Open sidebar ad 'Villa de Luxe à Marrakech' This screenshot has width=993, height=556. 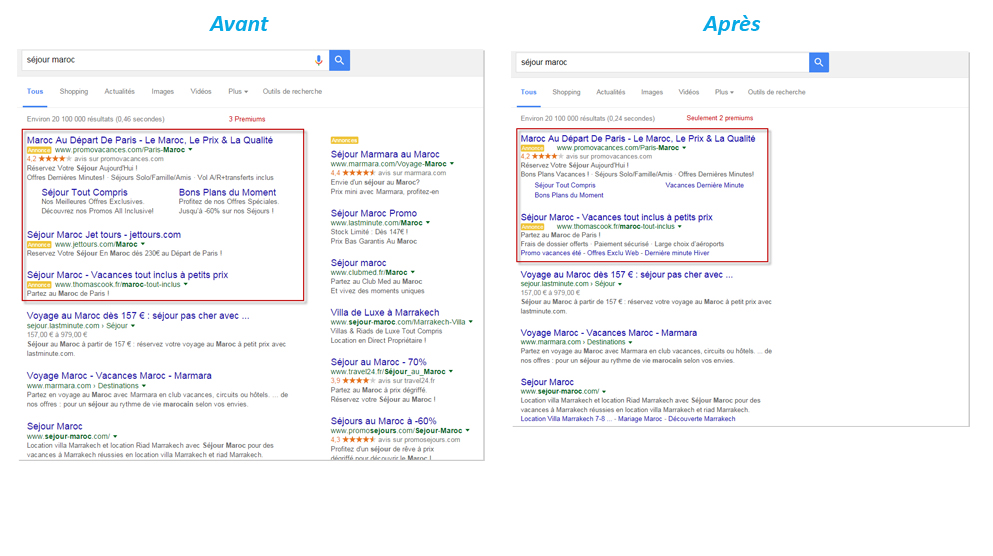tap(385, 312)
